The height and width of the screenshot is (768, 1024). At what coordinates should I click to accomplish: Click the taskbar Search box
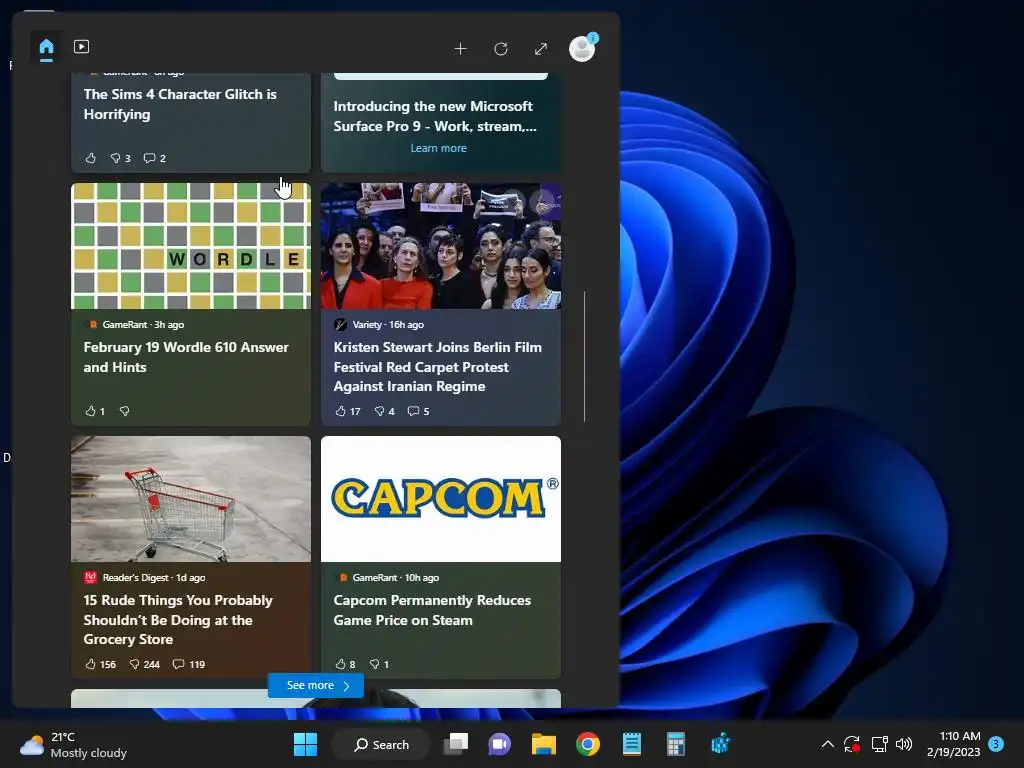381,744
